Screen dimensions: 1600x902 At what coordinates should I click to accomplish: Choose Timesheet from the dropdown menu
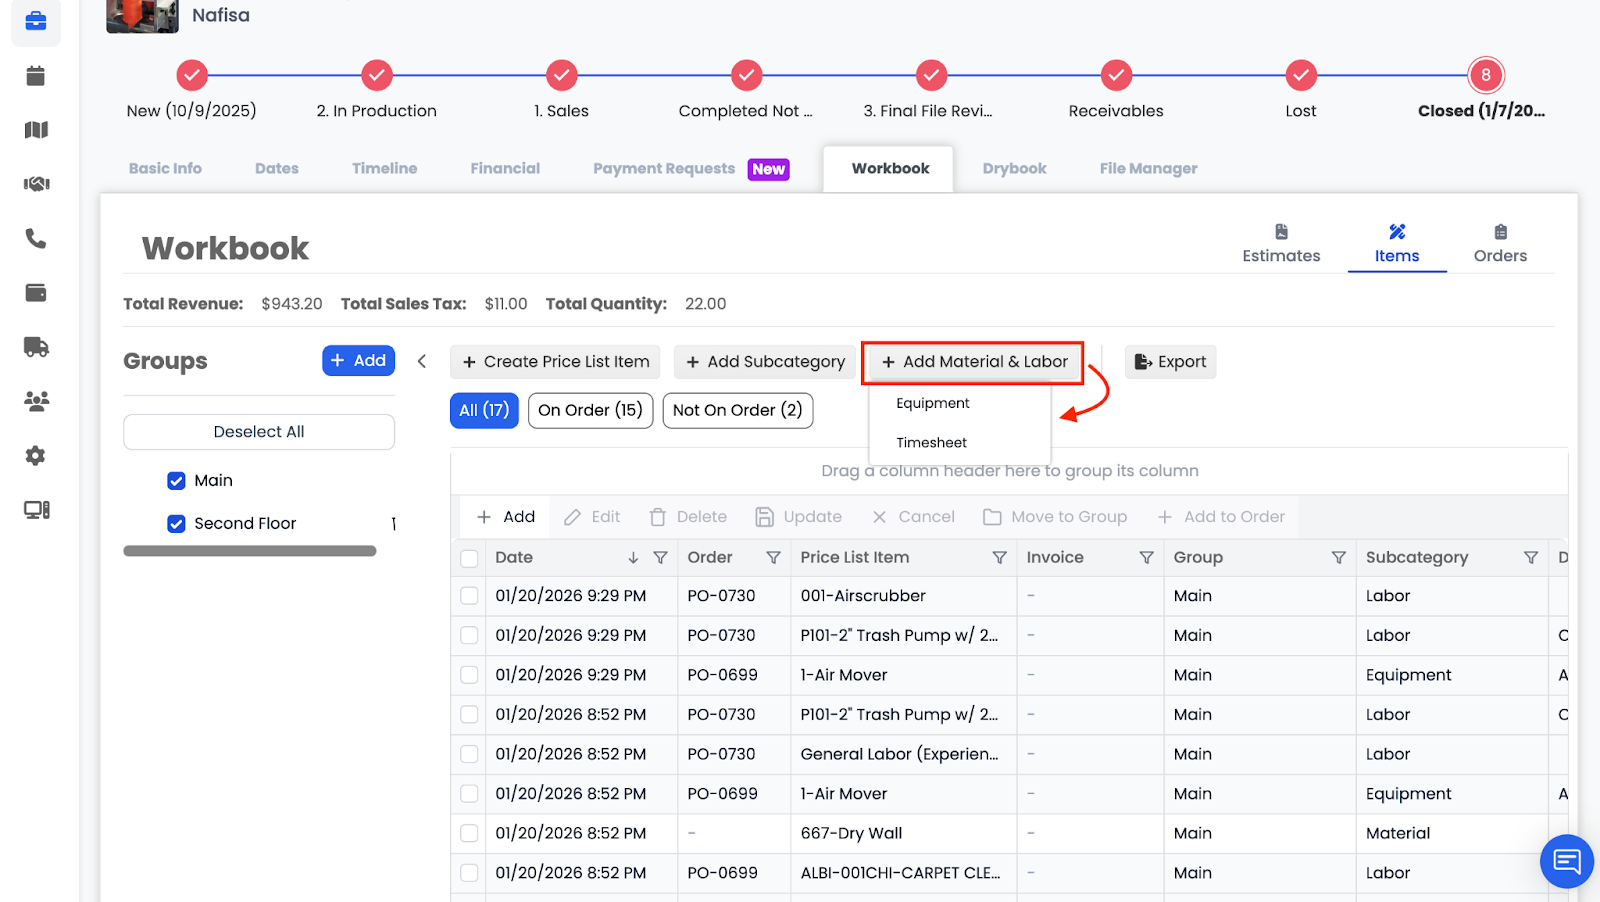pyautogui.click(x=931, y=443)
